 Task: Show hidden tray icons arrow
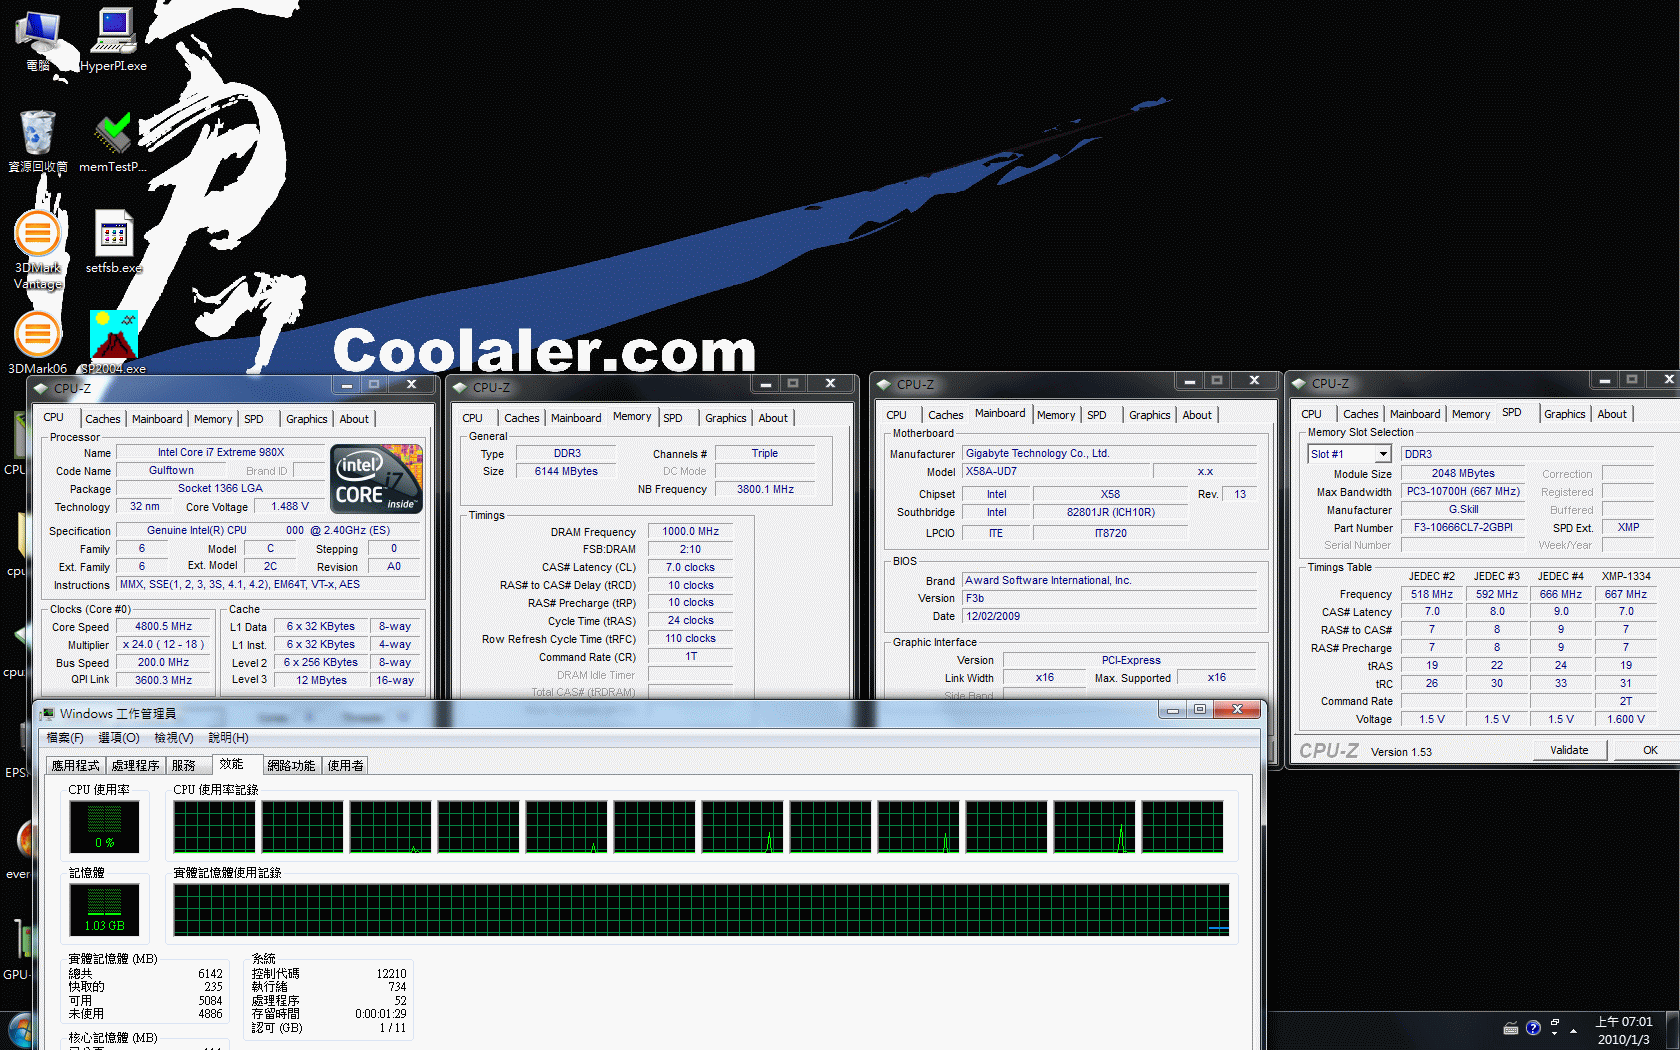coord(1573,1030)
